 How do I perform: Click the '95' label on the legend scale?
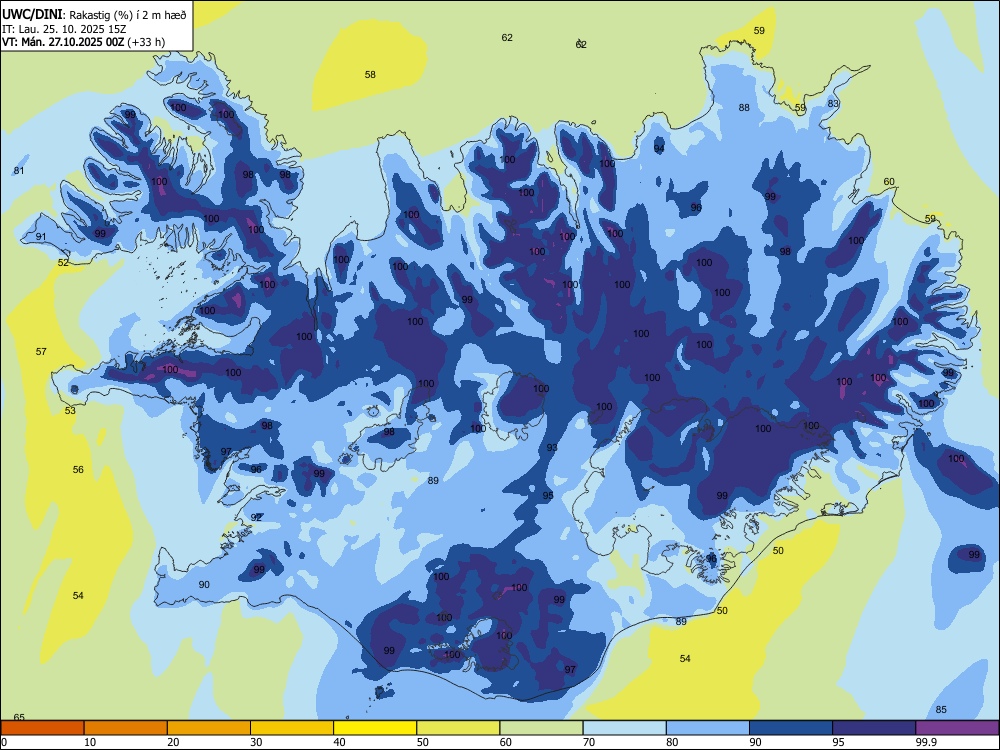coord(838,742)
